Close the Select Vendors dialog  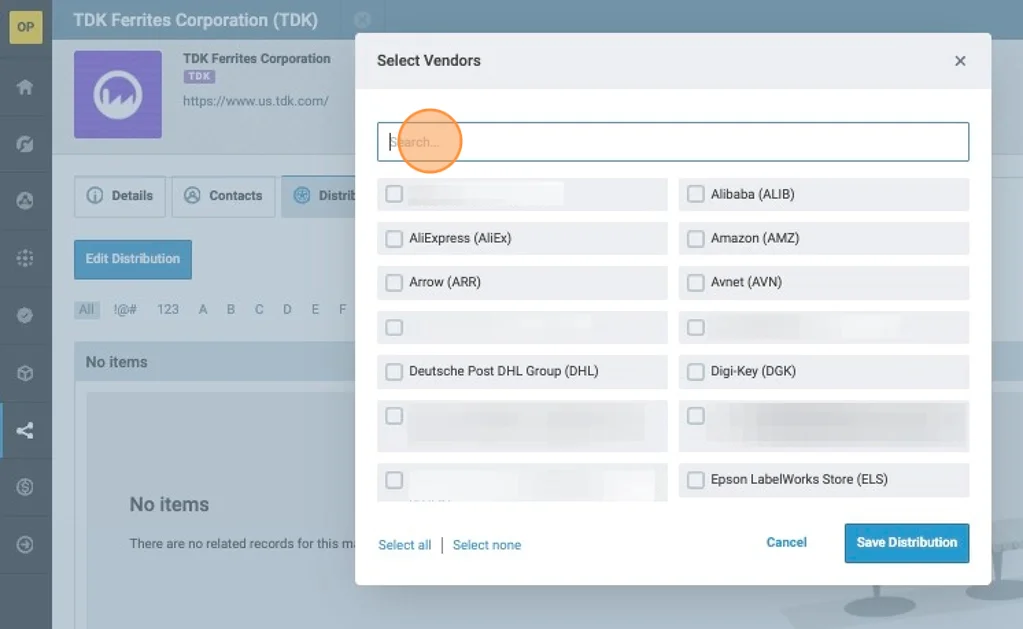click(960, 61)
